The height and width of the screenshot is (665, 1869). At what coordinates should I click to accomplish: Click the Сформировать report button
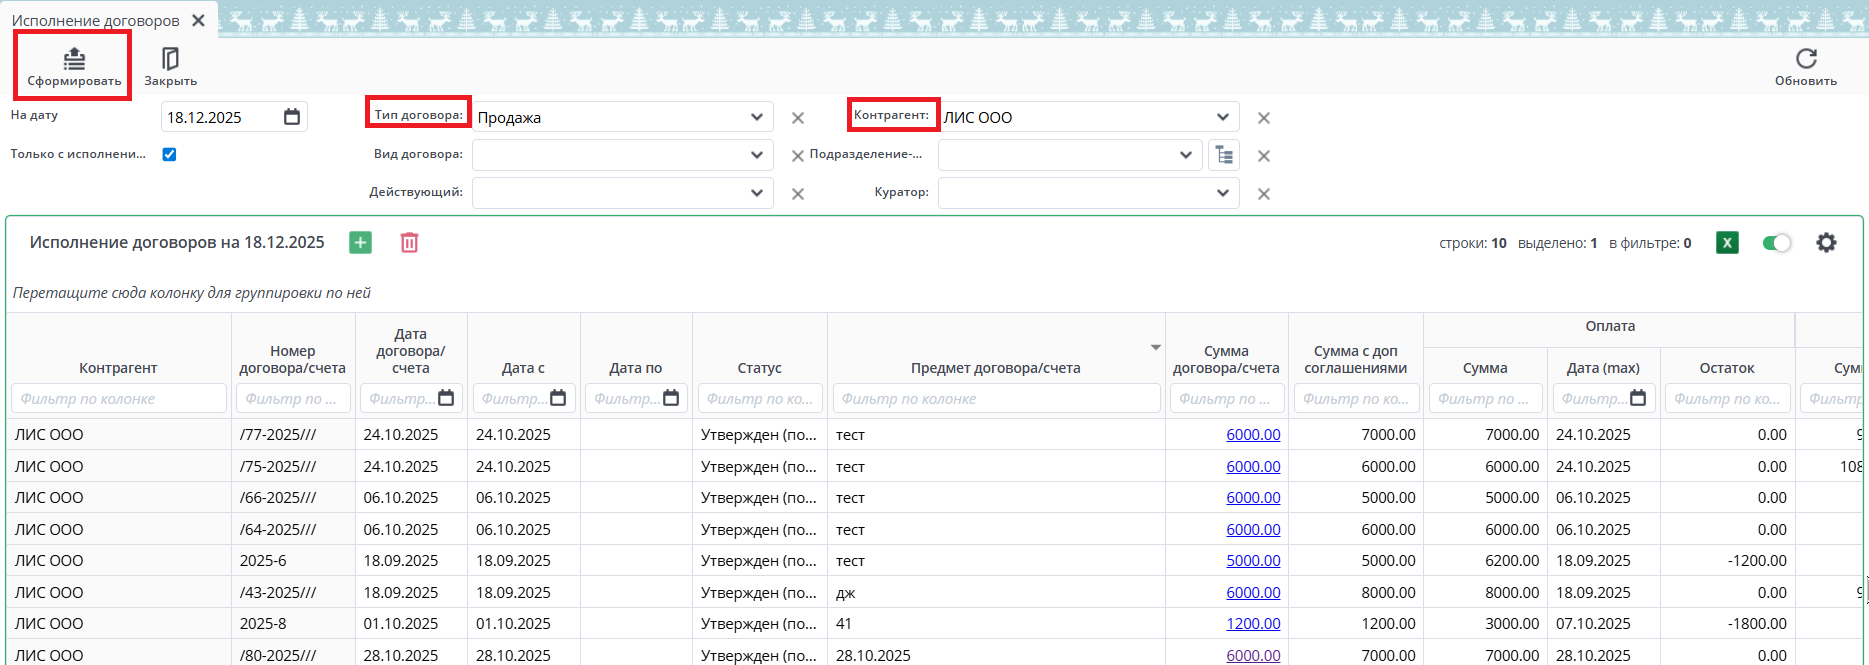coord(73,66)
